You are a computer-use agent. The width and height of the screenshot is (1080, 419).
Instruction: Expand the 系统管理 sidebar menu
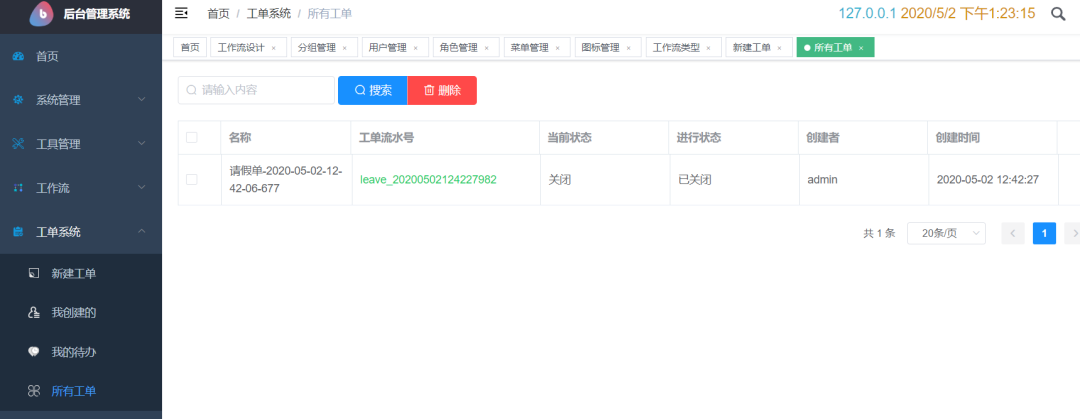pyautogui.click(x=141, y=100)
